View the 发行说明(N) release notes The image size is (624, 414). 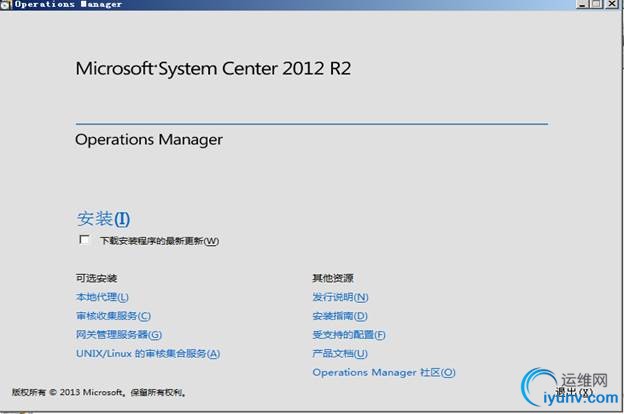click(x=340, y=297)
